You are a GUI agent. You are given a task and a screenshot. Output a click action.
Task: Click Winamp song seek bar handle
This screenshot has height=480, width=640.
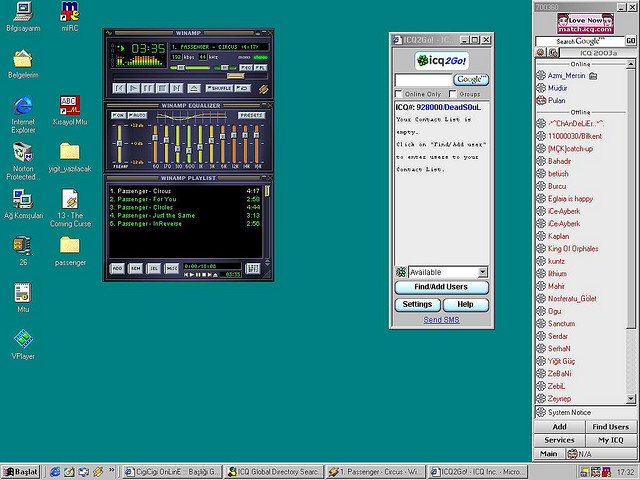(236, 76)
